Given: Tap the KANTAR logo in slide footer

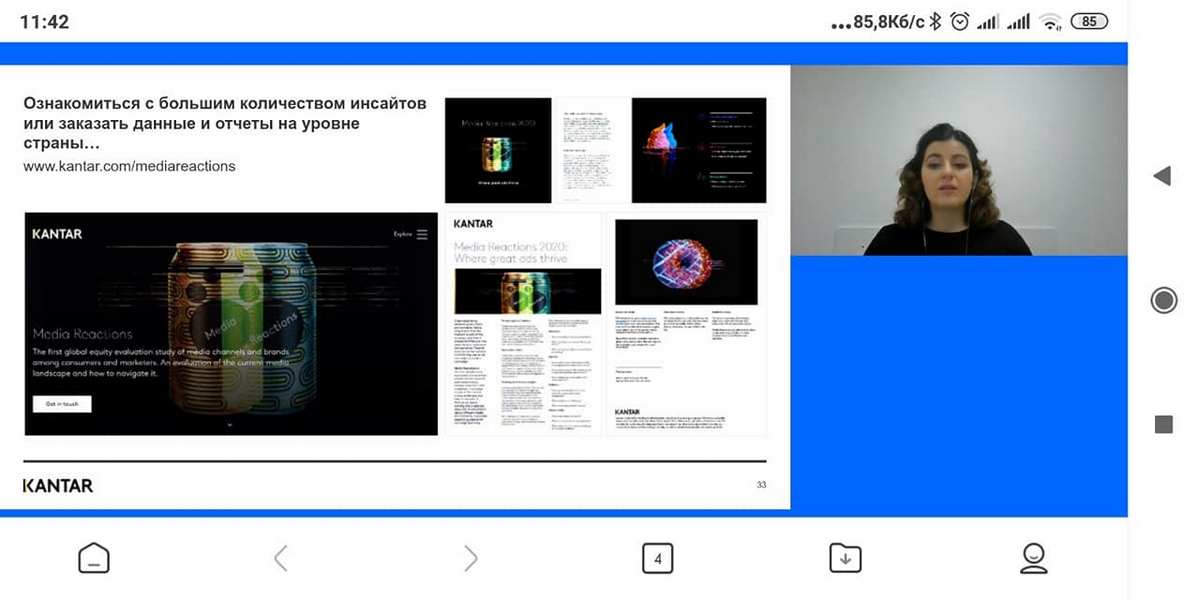Looking at the screenshot, I should [x=58, y=486].
